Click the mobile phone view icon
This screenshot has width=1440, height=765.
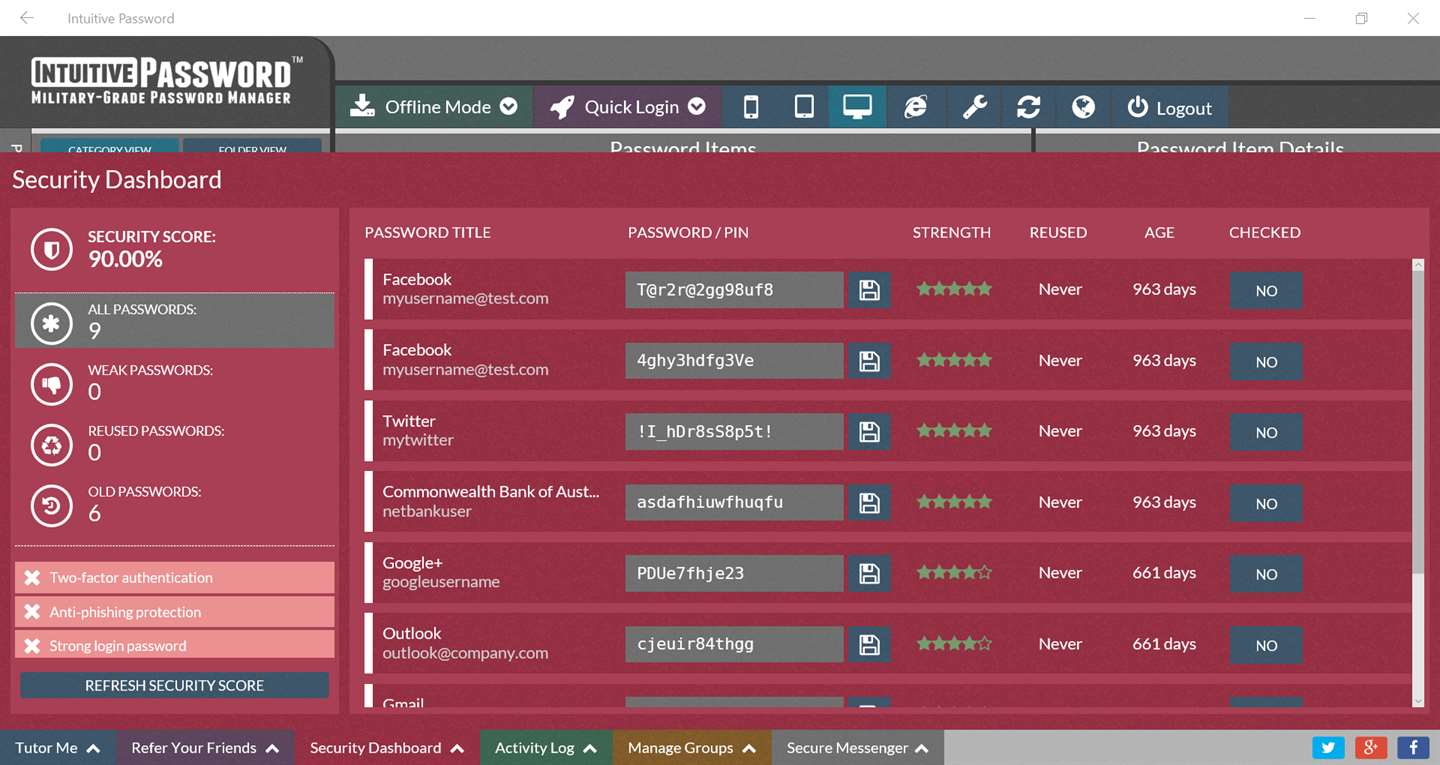751,107
